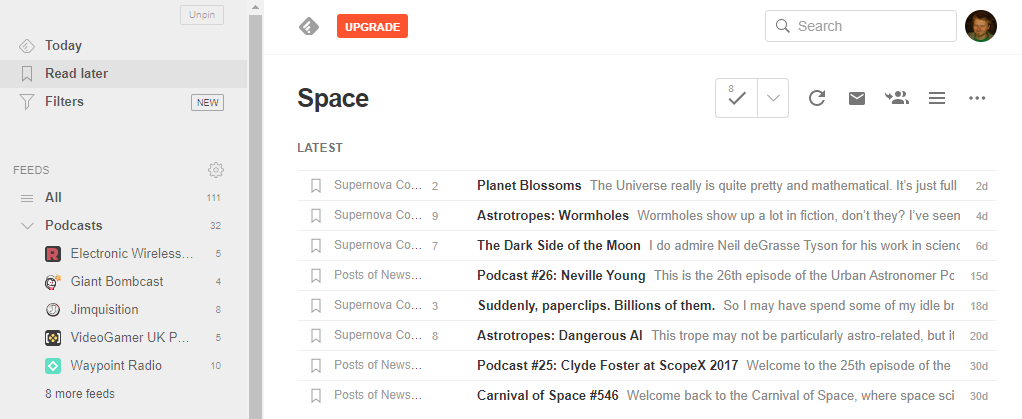Go to the Today view
The image size is (1022, 419).
click(x=63, y=45)
